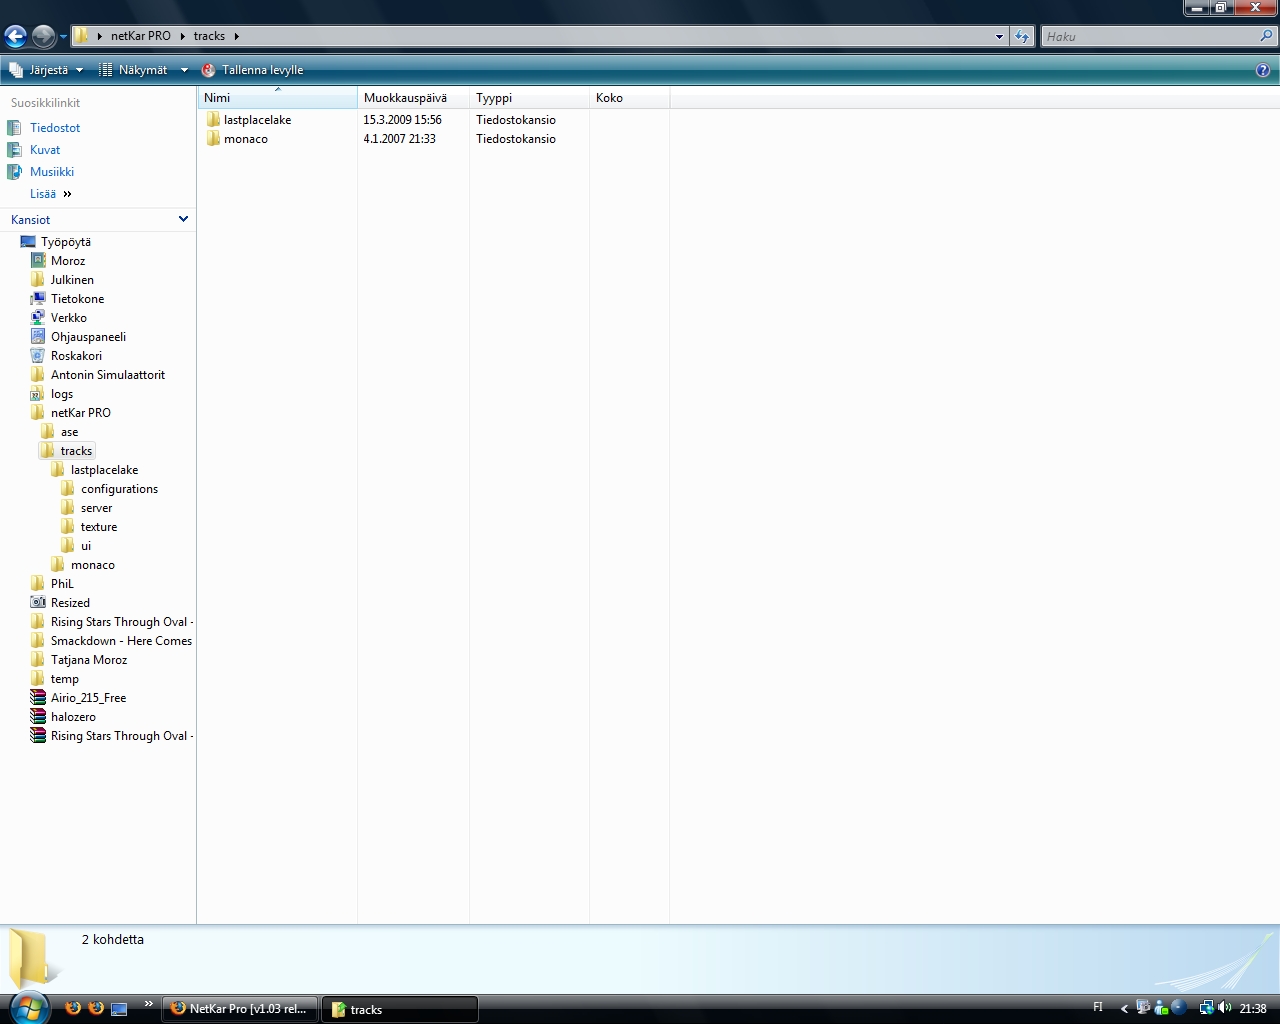
Task: Click the Airio_215_Free archive icon
Action: pos(38,698)
